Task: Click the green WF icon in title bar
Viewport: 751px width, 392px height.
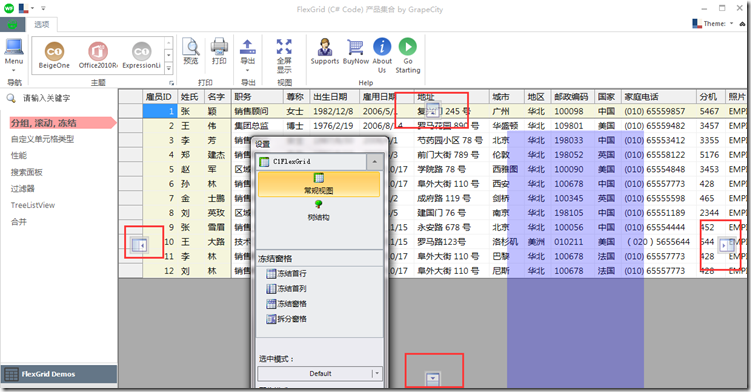Action: [x=9, y=8]
